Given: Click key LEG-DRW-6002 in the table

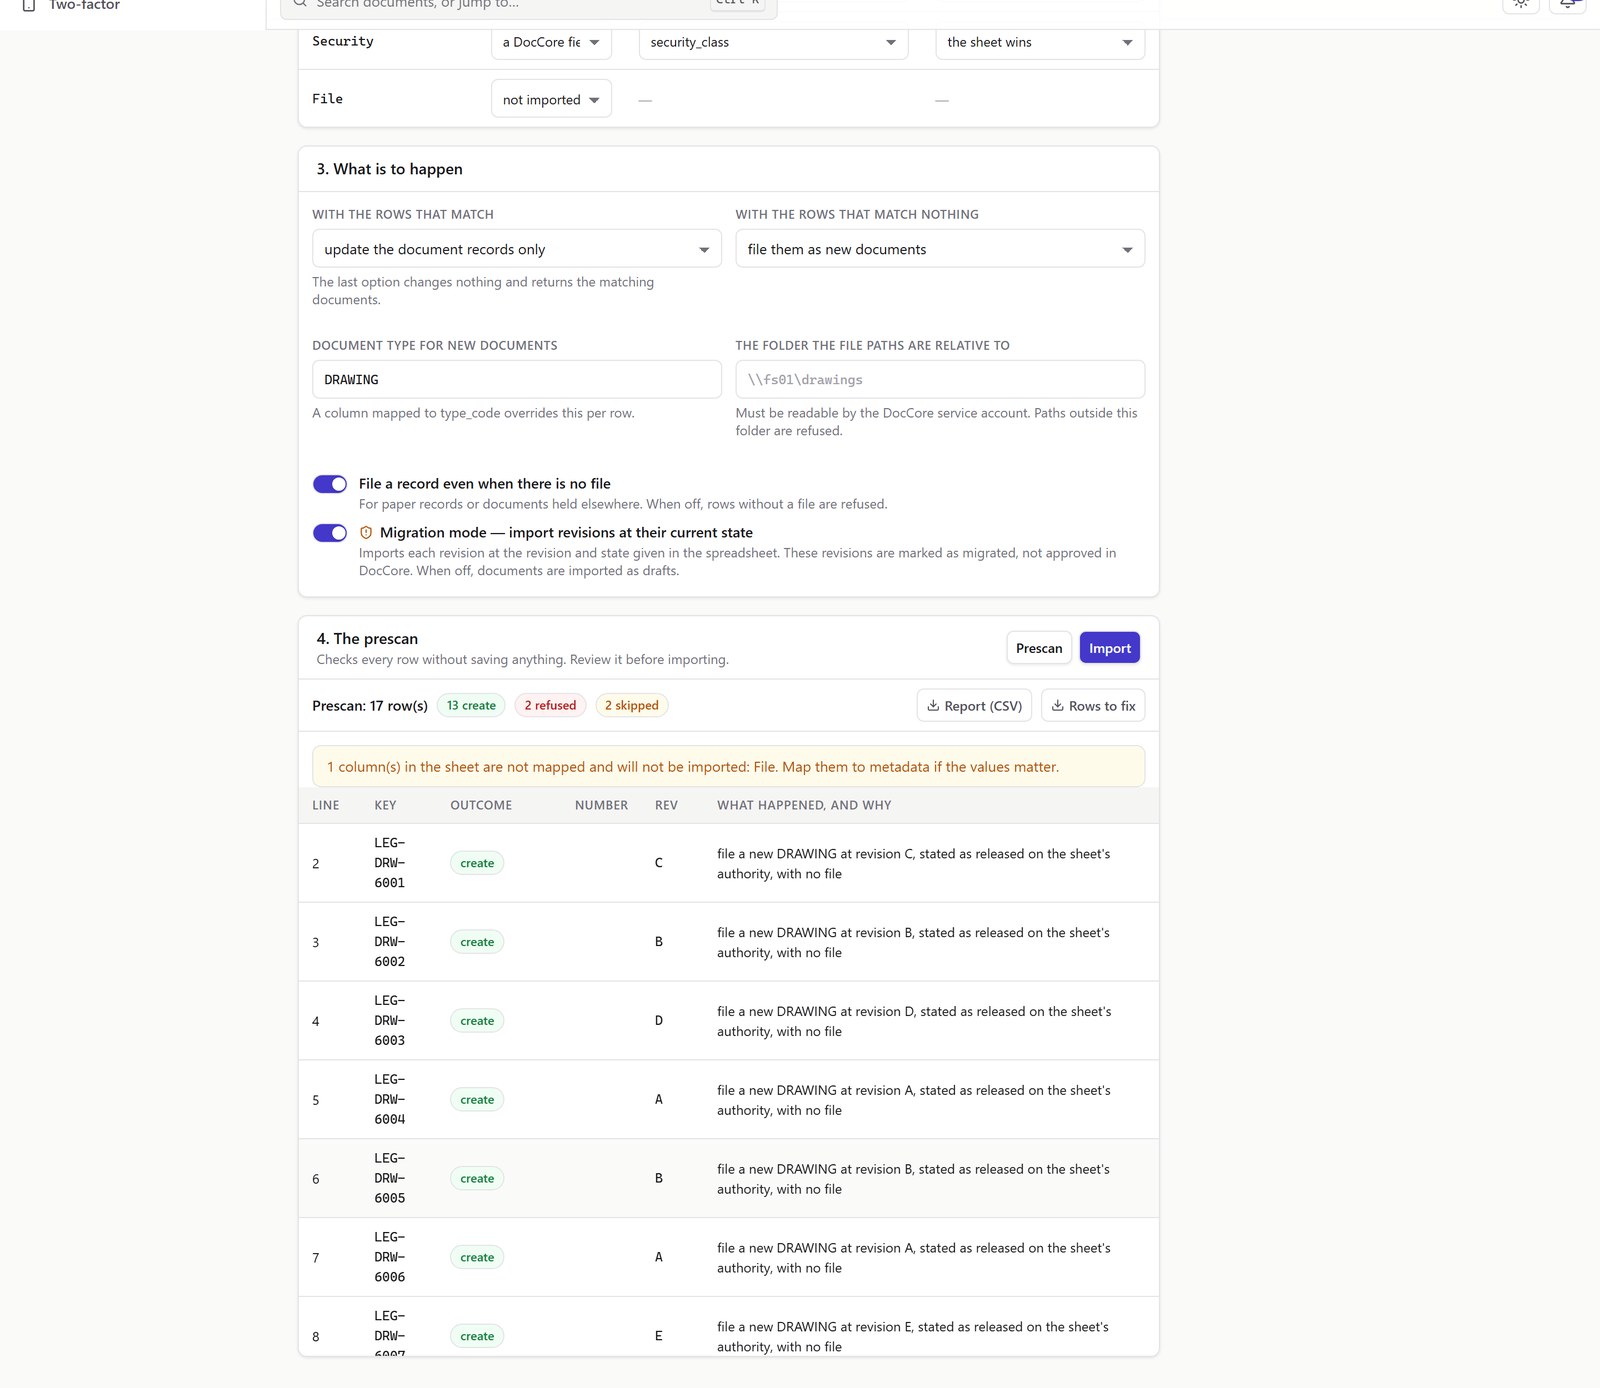Looking at the screenshot, I should click(x=390, y=942).
